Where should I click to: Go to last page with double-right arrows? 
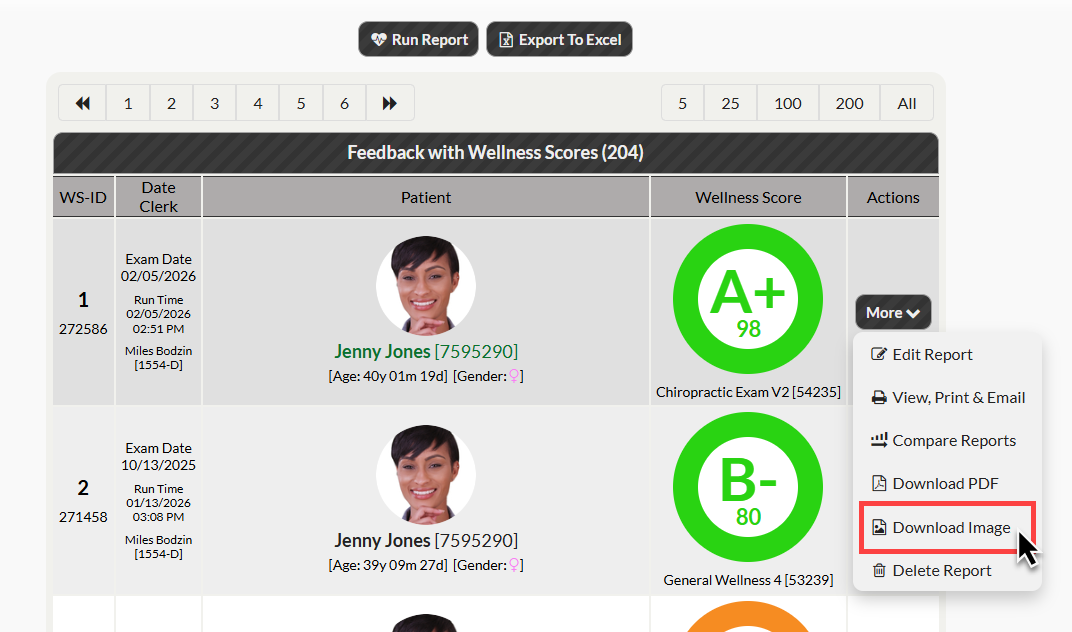(x=390, y=103)
